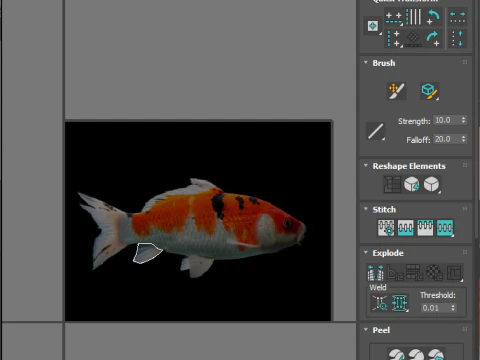The image size is (480, 360).
Task: Click the Weld Threshold value field
Action: (435, 308)
